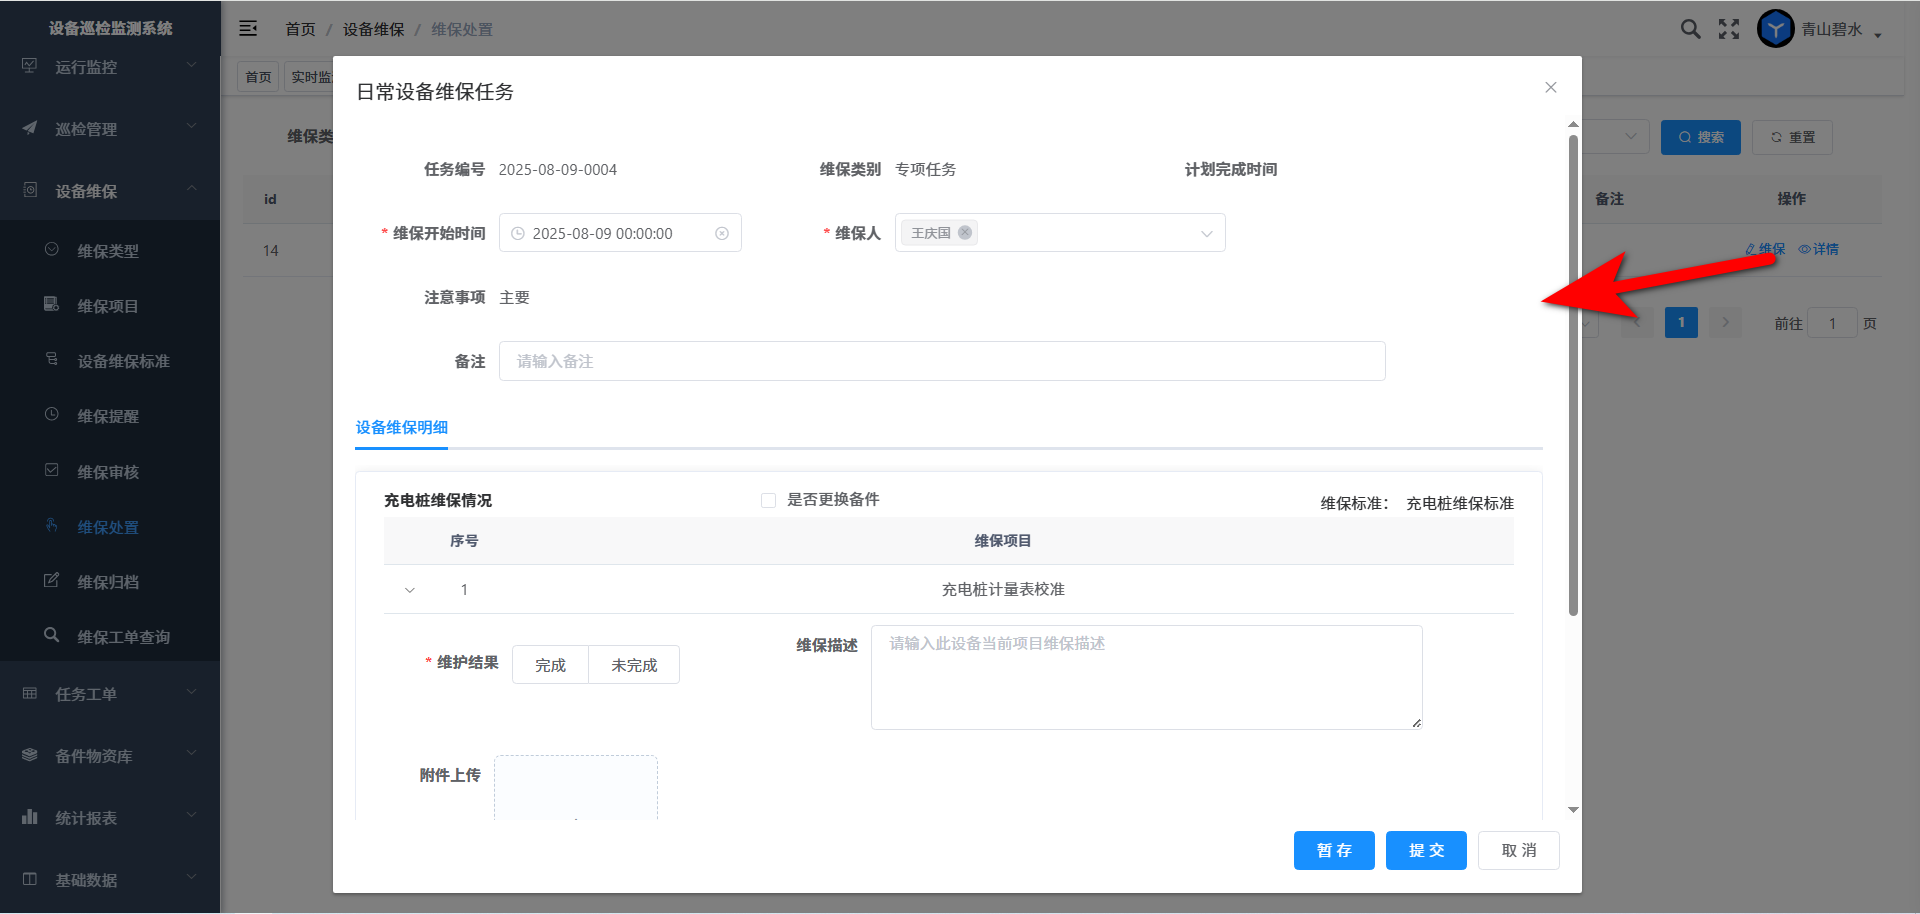The width and height of the screenshot is (1920, 914).
Task: Collapse row 1 充电桩计量表校准 details
Action: [x=409, y=590]
